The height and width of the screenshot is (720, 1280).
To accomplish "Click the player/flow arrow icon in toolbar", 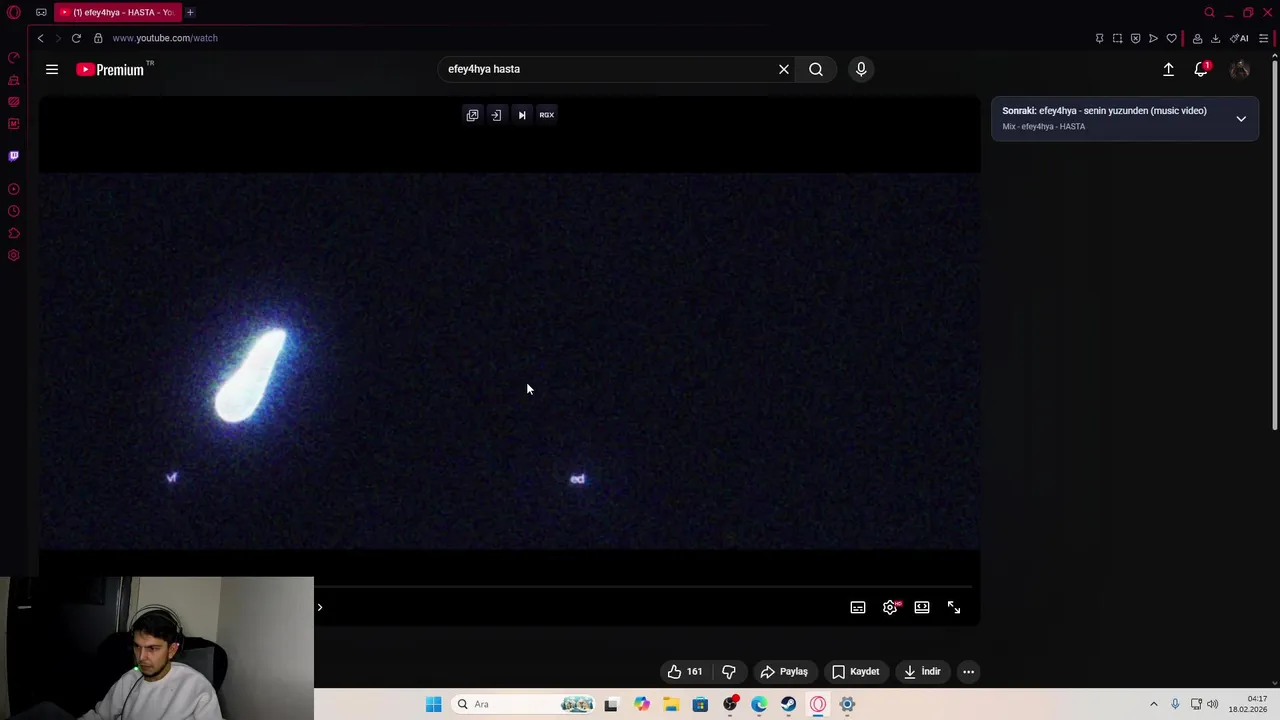I will point(1153,38).
